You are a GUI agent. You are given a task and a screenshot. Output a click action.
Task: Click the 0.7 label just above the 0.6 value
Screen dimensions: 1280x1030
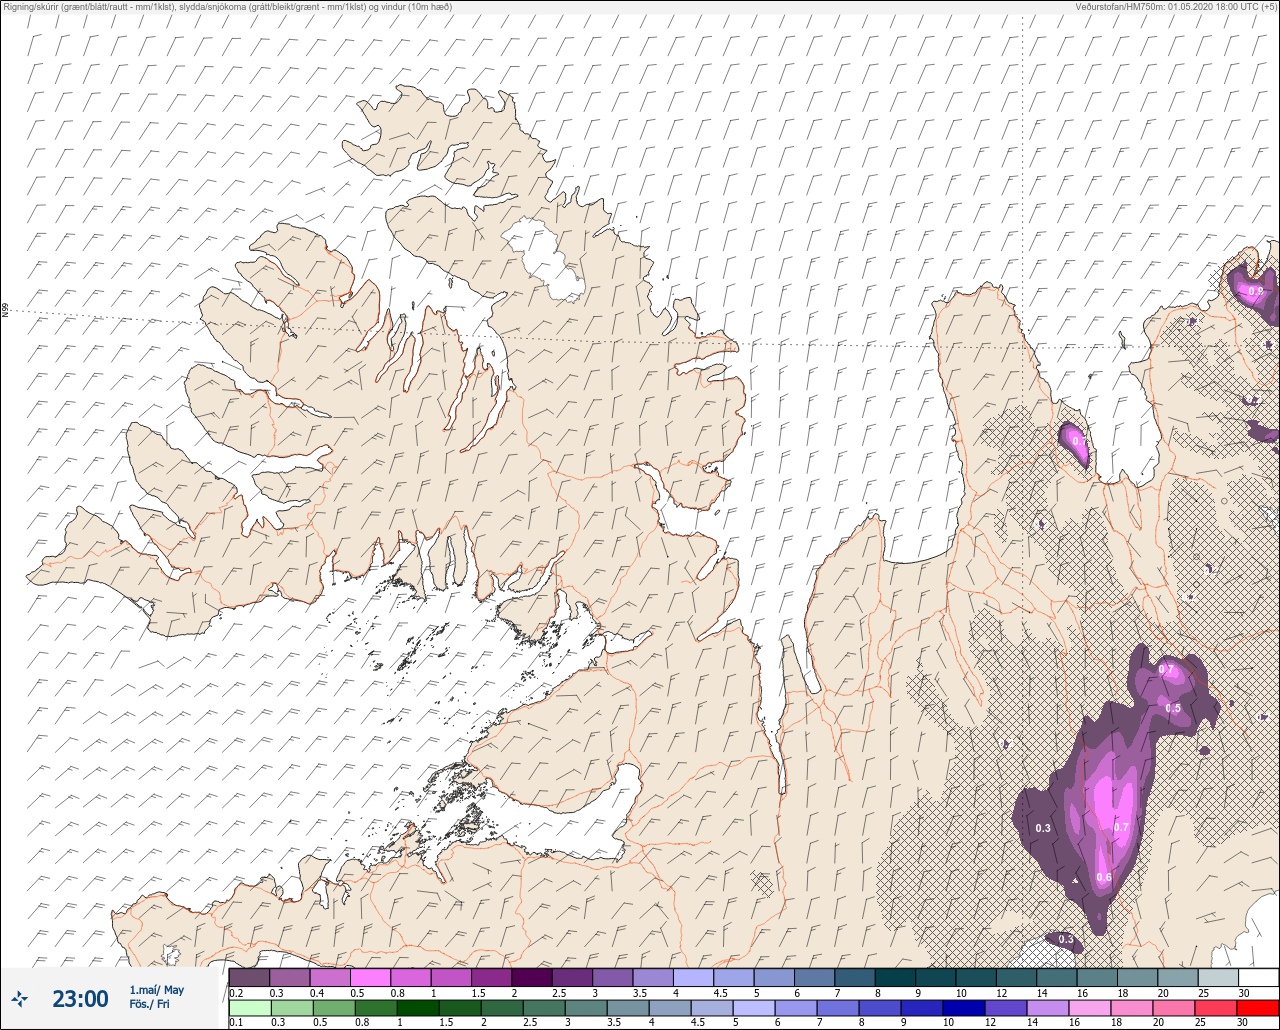pos(1121,827)
